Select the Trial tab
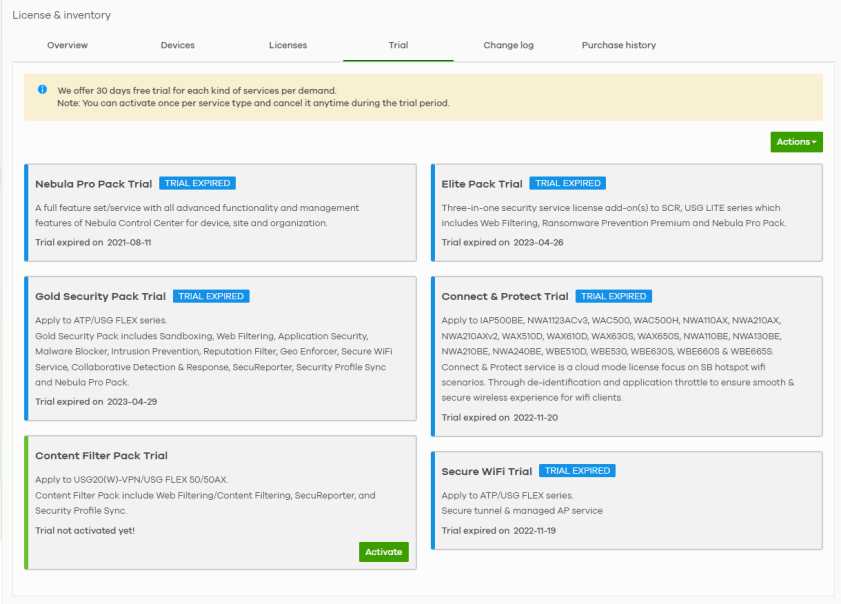 coord(399,45)
